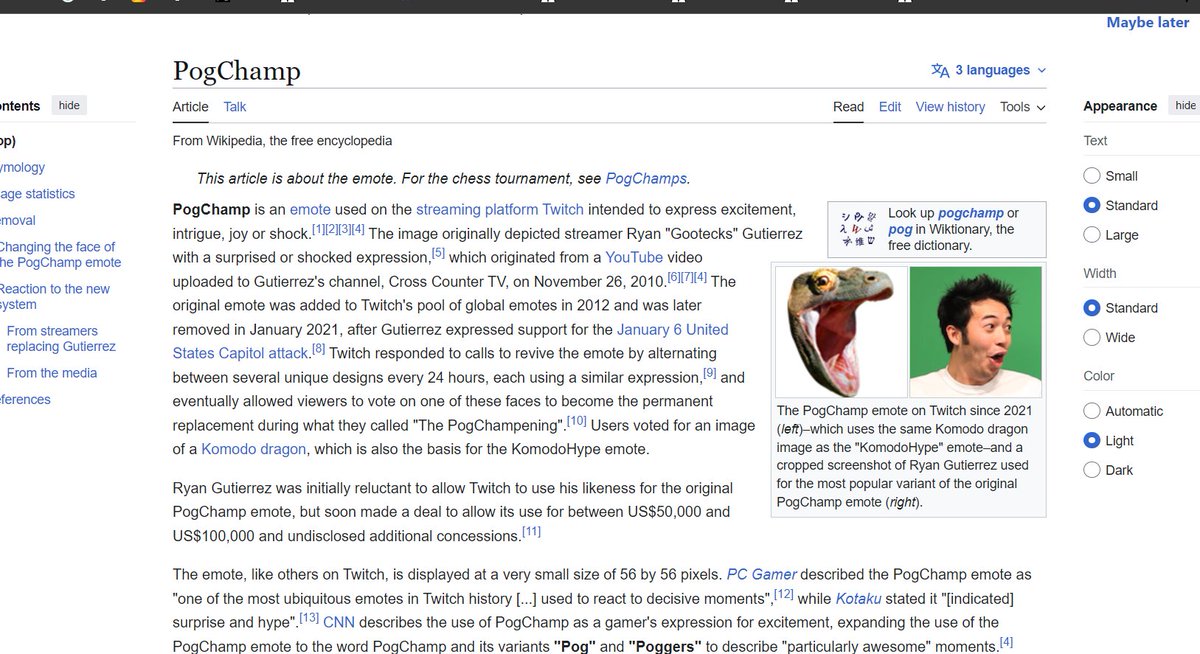Image resolution: width=1200 pixels, height=654 pixels.
Task: Select the Read tab
Action: 849,107
